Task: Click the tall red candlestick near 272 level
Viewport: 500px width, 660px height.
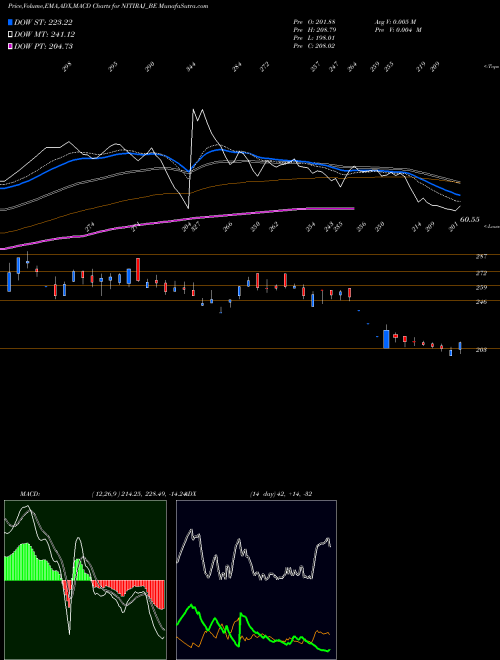Action: tap(138, 269)
